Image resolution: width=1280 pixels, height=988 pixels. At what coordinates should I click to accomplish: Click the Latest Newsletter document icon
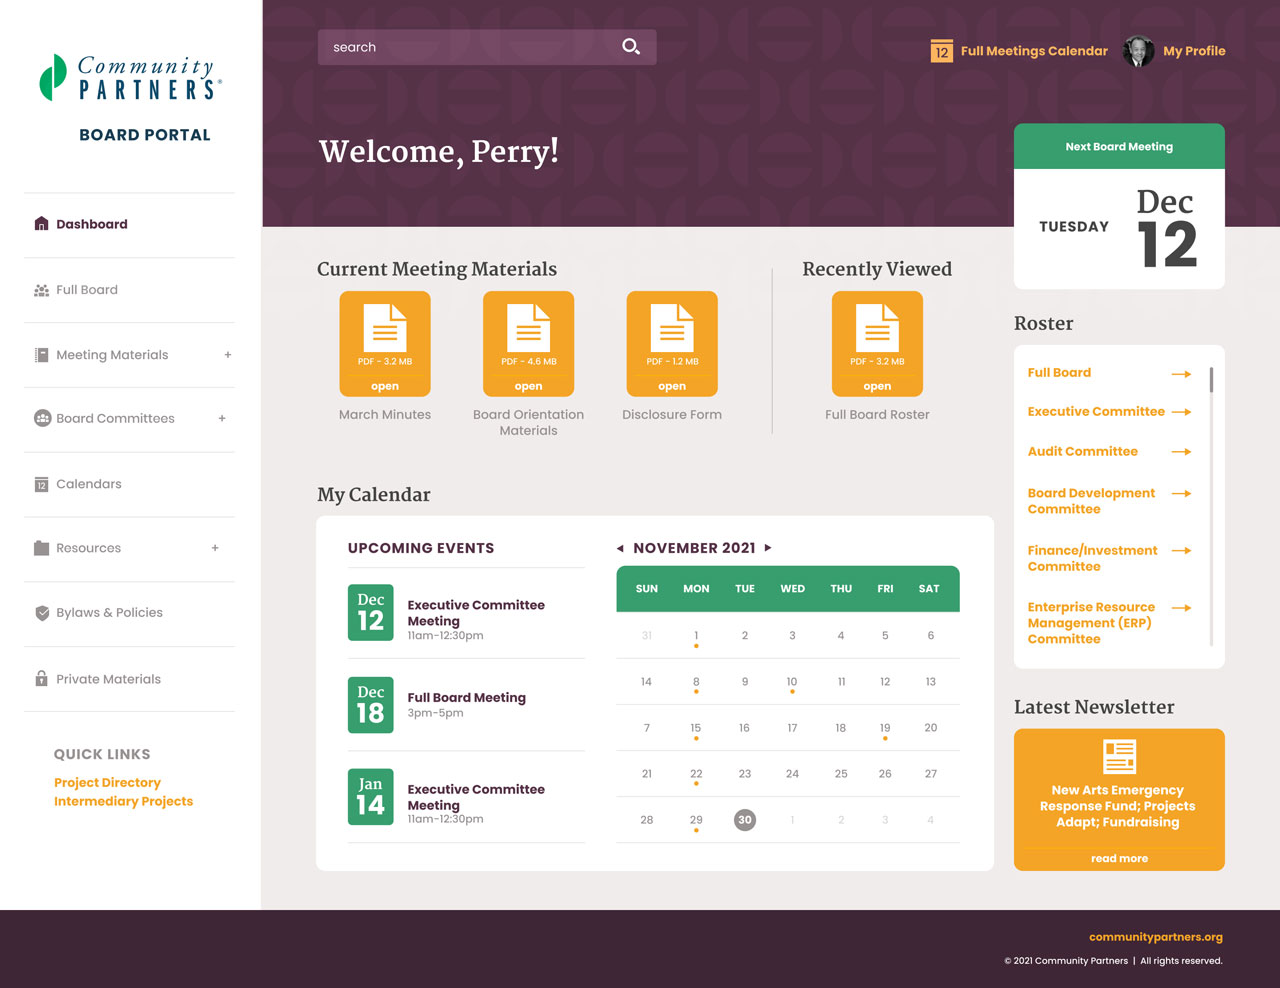coord(1119,757)
